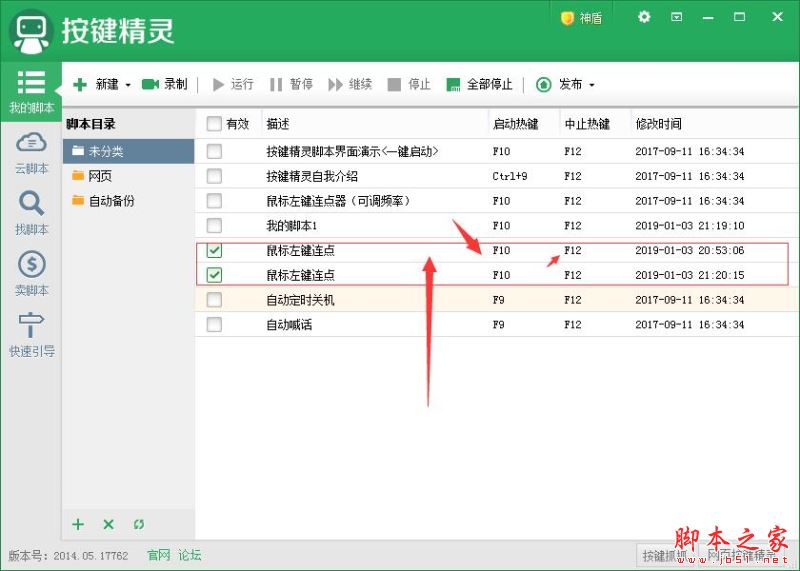Check the 按键精灵脚本界面演示 row checkbox

tap(214, 151)
